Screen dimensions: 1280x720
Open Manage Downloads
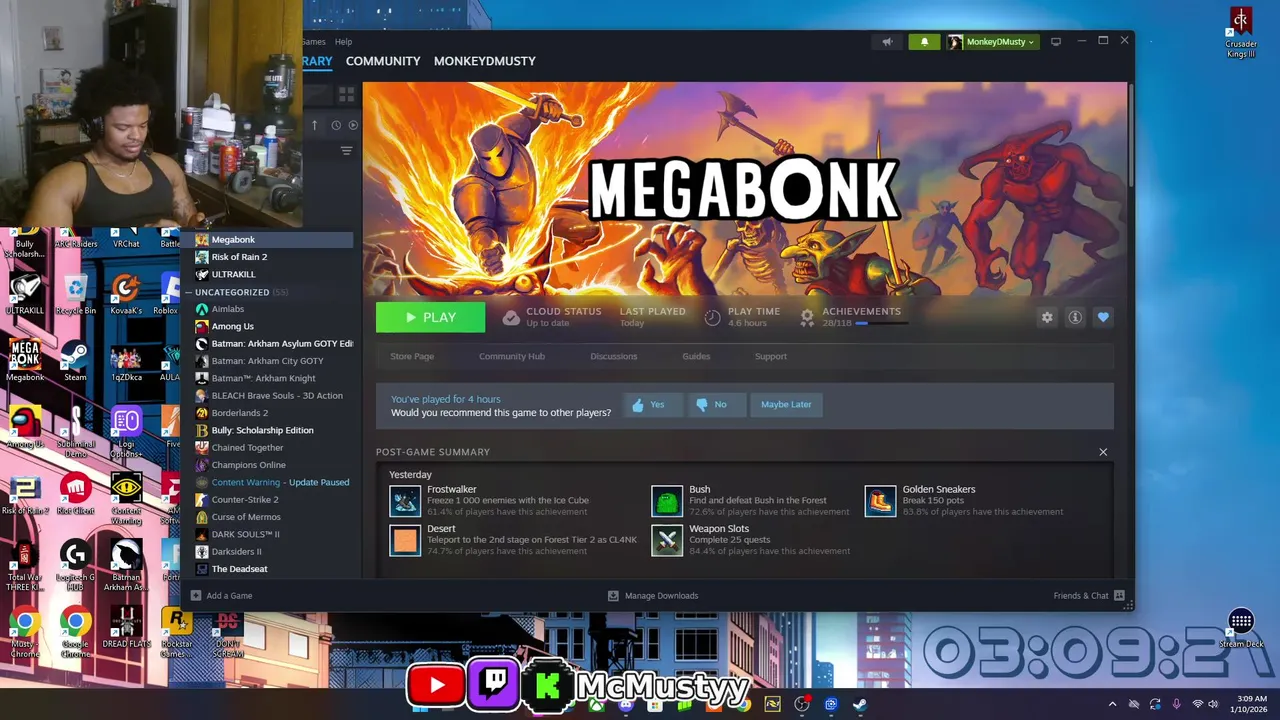point(653,596)
